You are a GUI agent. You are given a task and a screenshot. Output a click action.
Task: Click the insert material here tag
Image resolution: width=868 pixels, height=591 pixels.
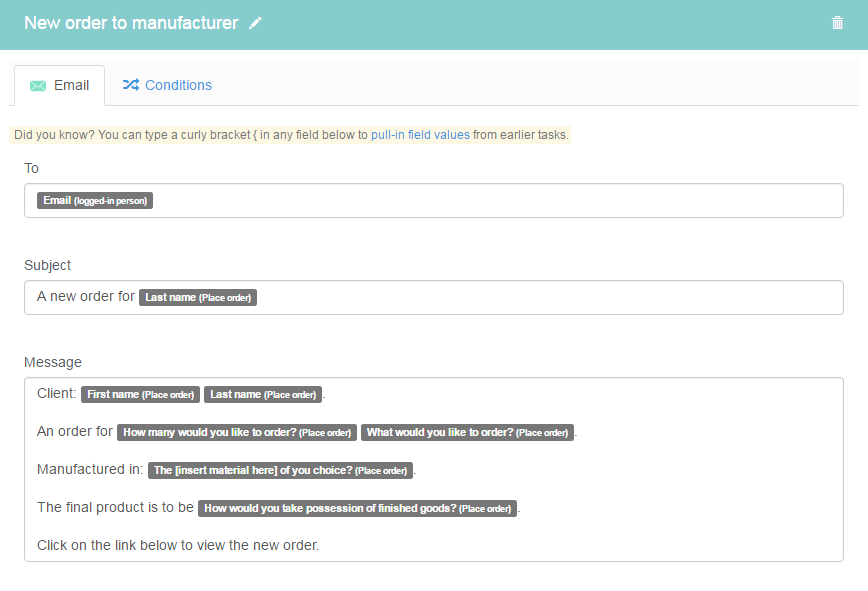pyautogui.click(x=280, y=470)
